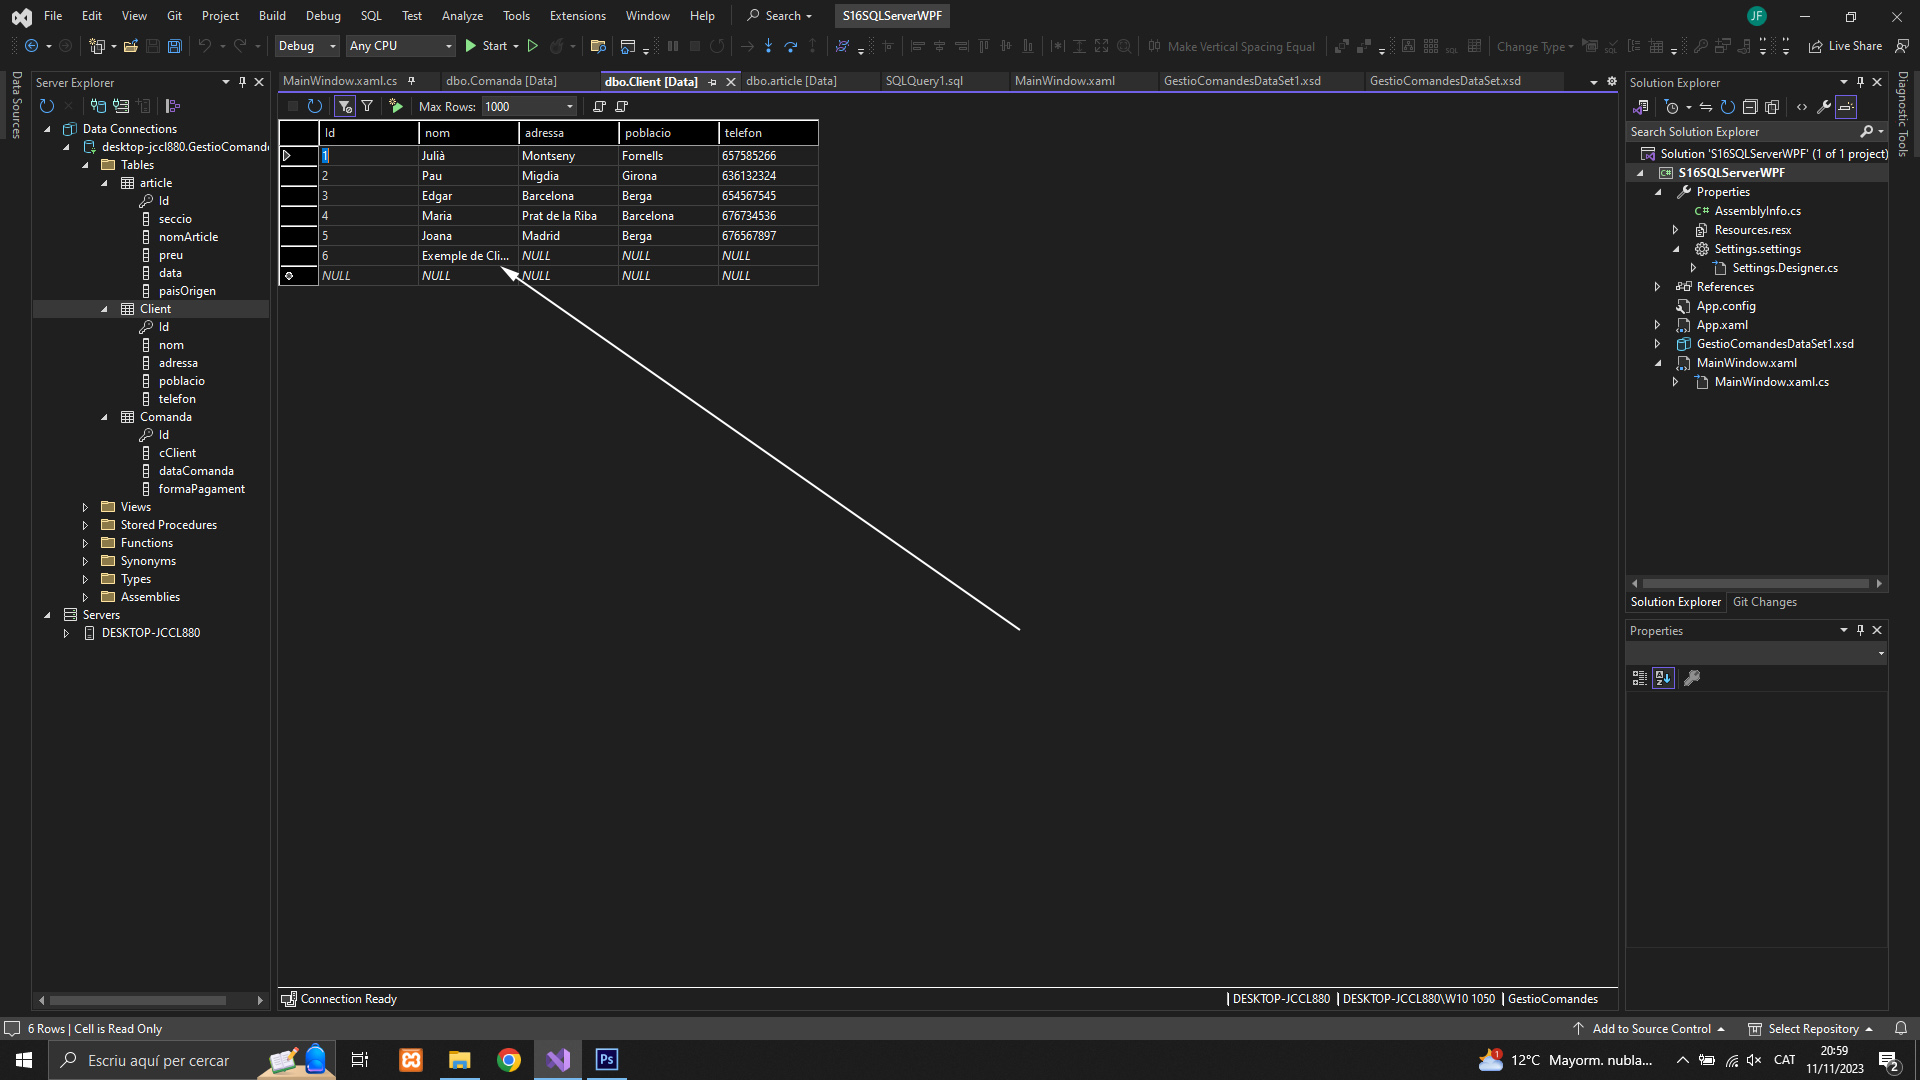
Task: Click Collapse All in Solution Explorer toolbar
Action: [x=1750, y=107]
